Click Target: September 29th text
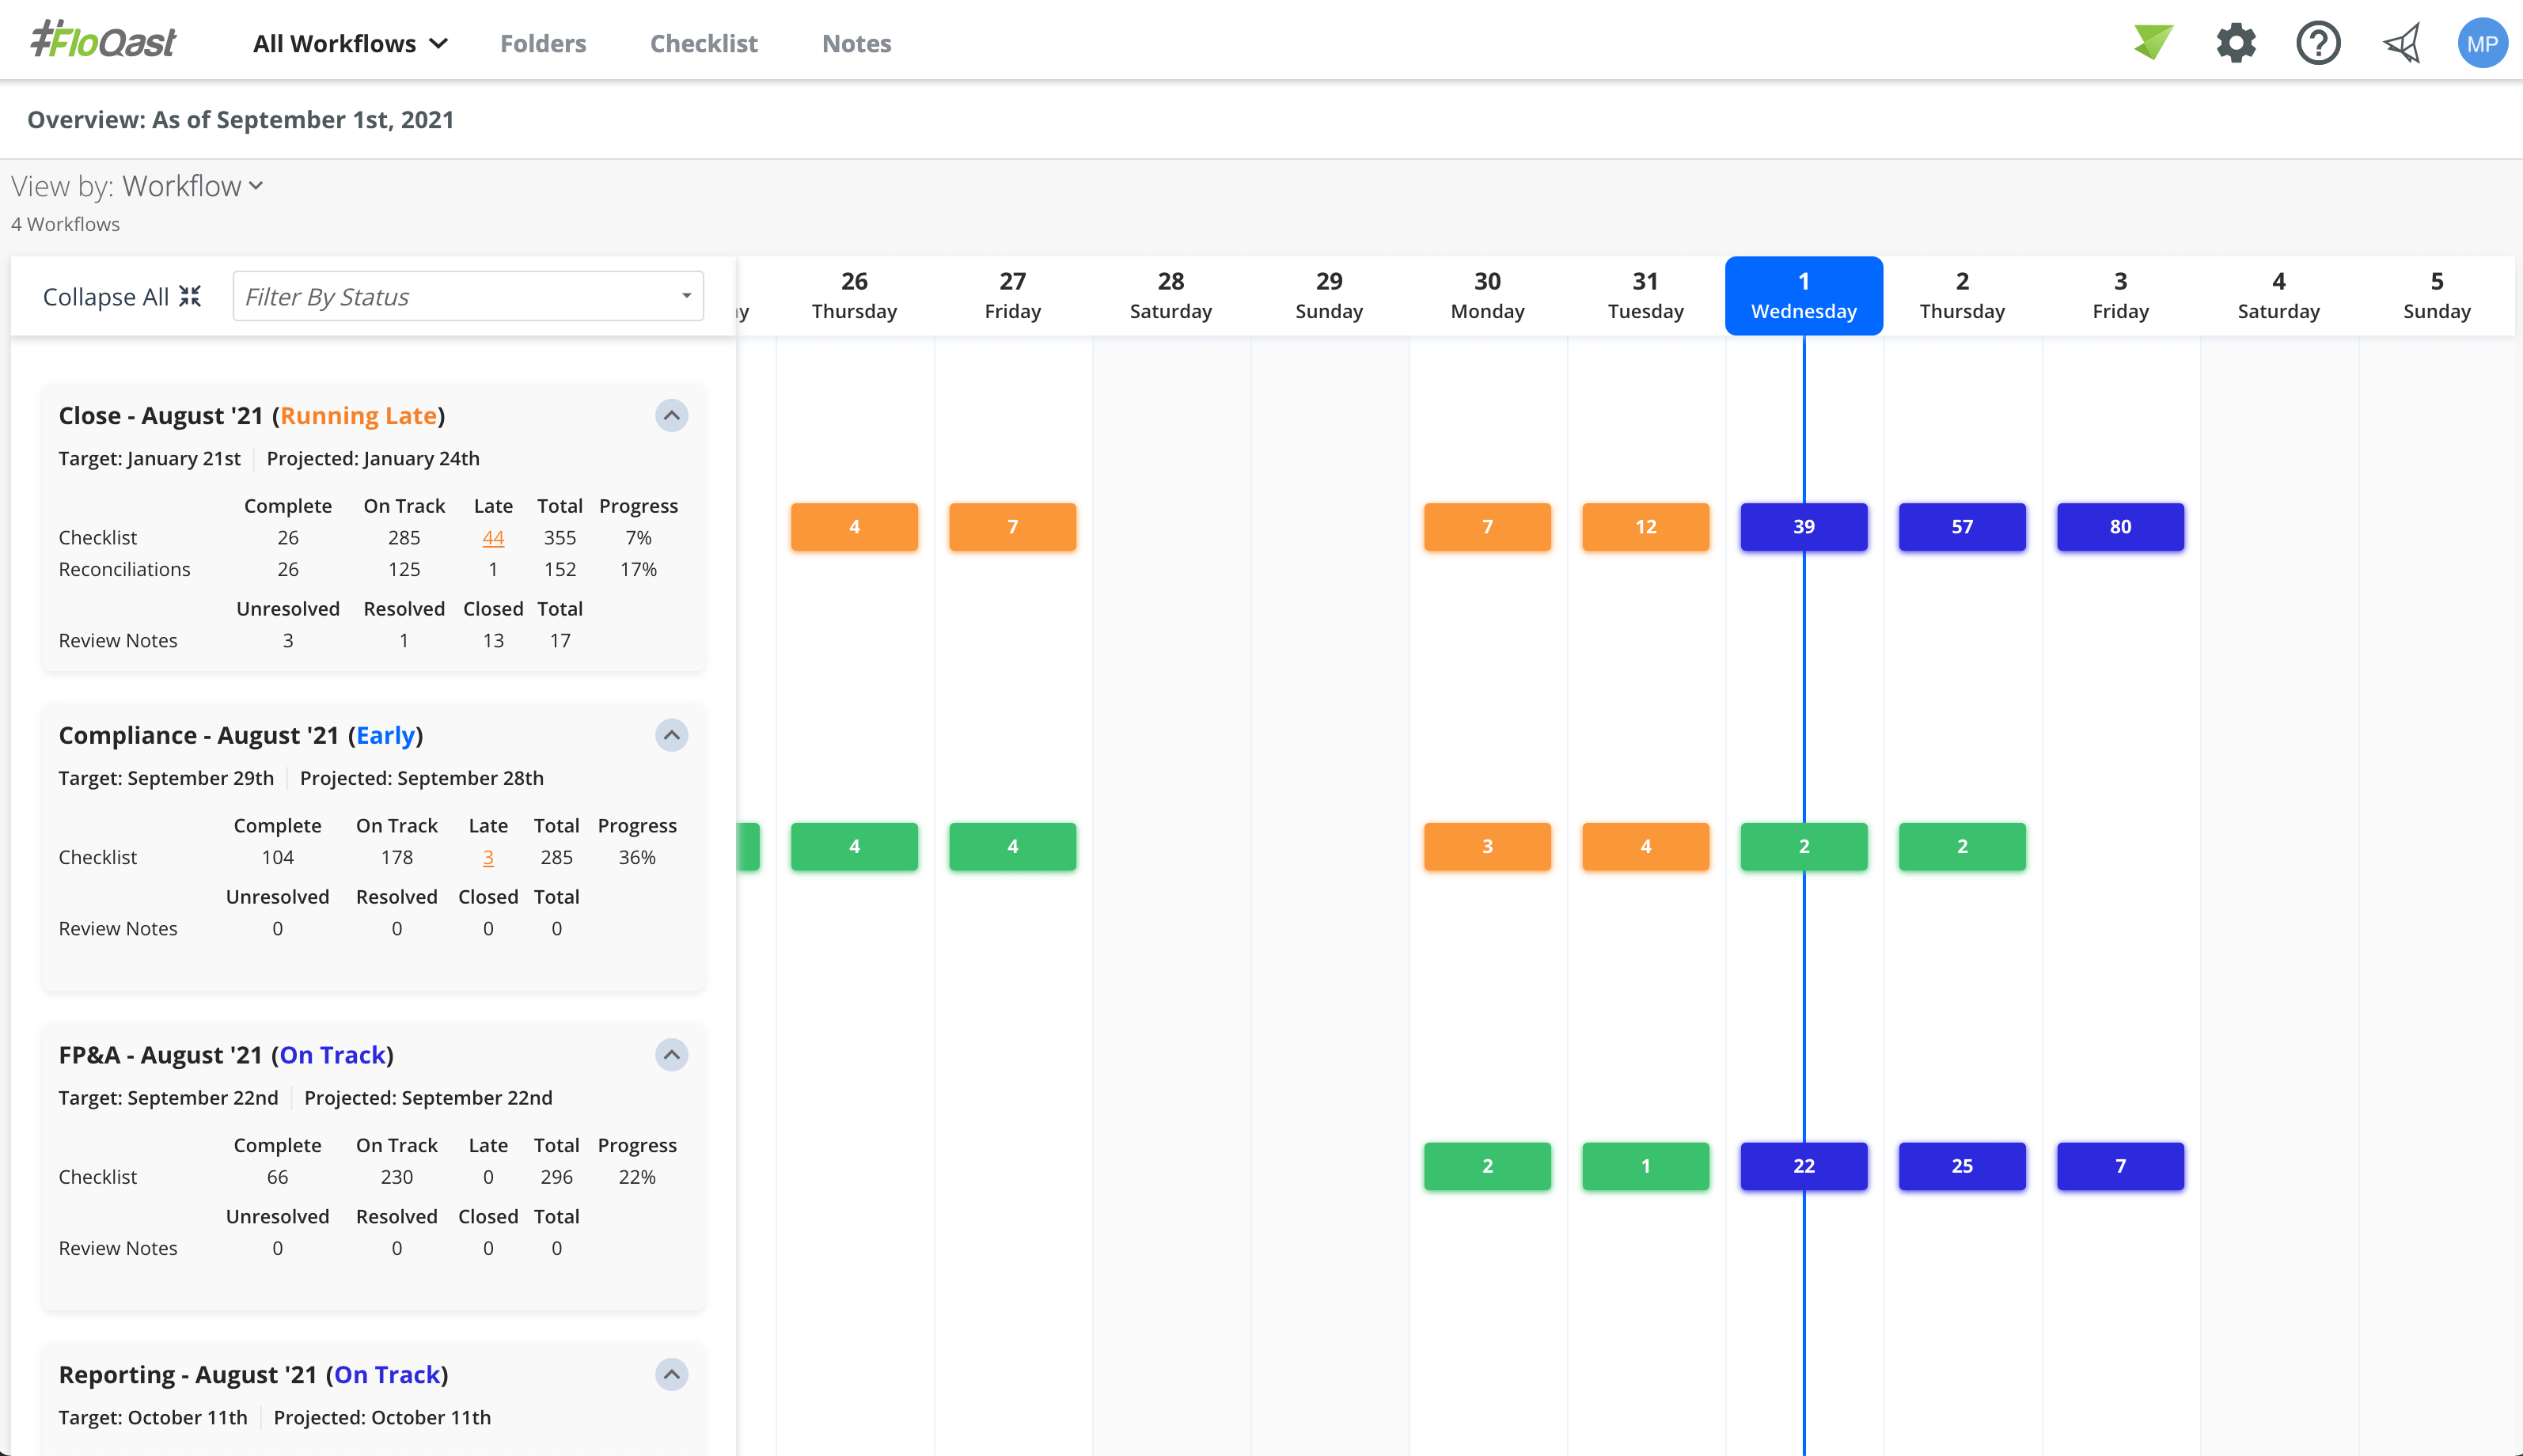The width and height of the screenshot is (2523, 1456). coord(166,779)
